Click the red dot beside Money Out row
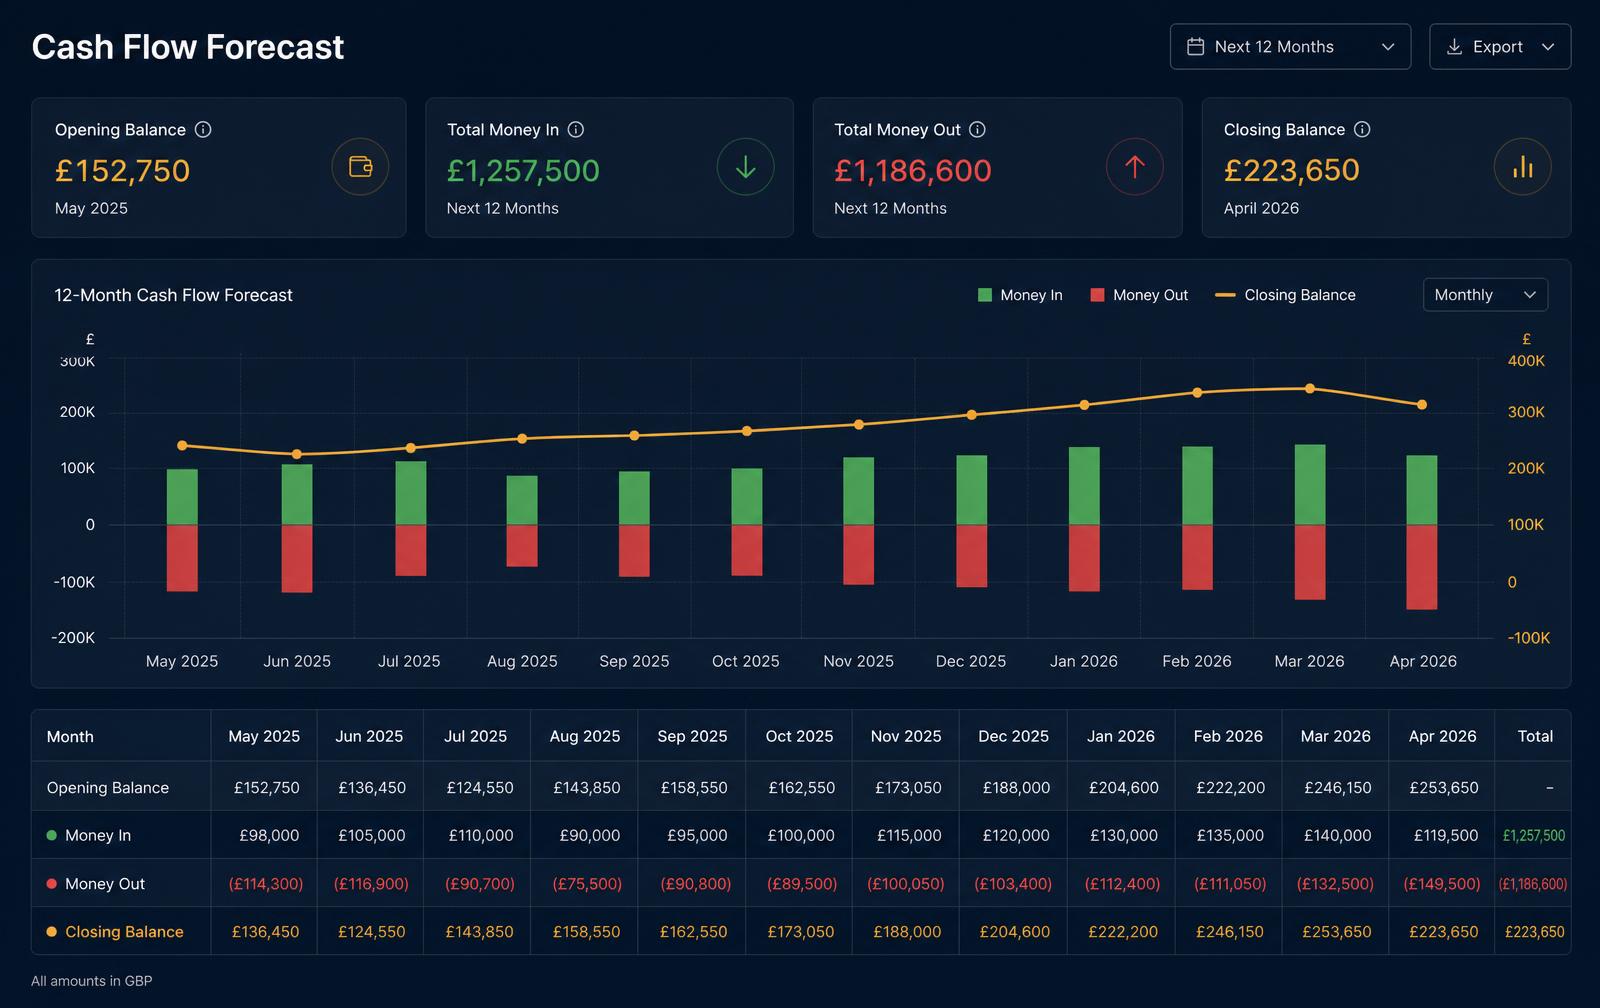Image resolution: width=1600 pixels, height=1008 pixels. (x=52, y=884)
